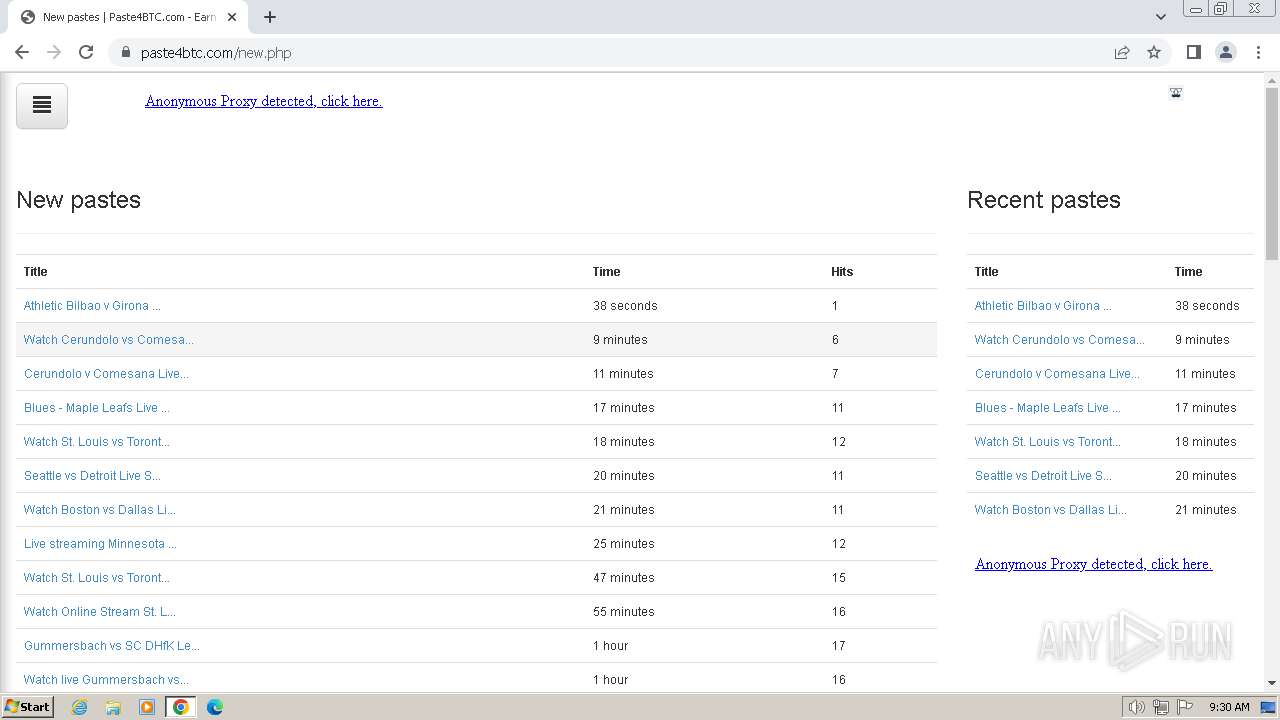Open Watch Boston vs Dallas in Recent pastes

1051,510
